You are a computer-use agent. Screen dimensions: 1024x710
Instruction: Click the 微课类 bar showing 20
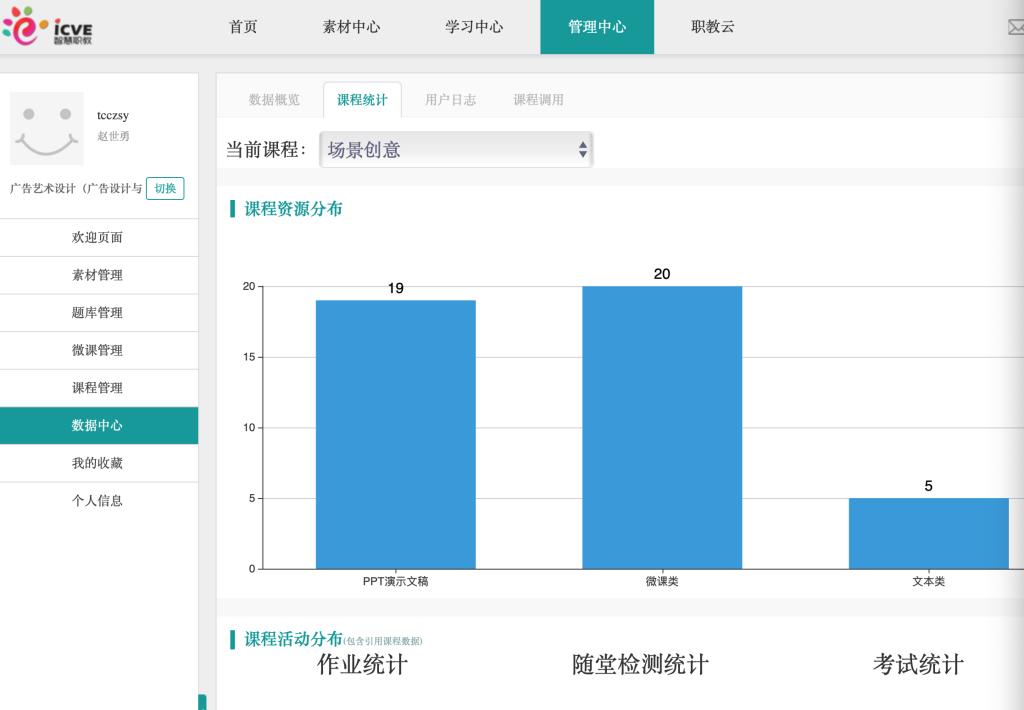662,428
